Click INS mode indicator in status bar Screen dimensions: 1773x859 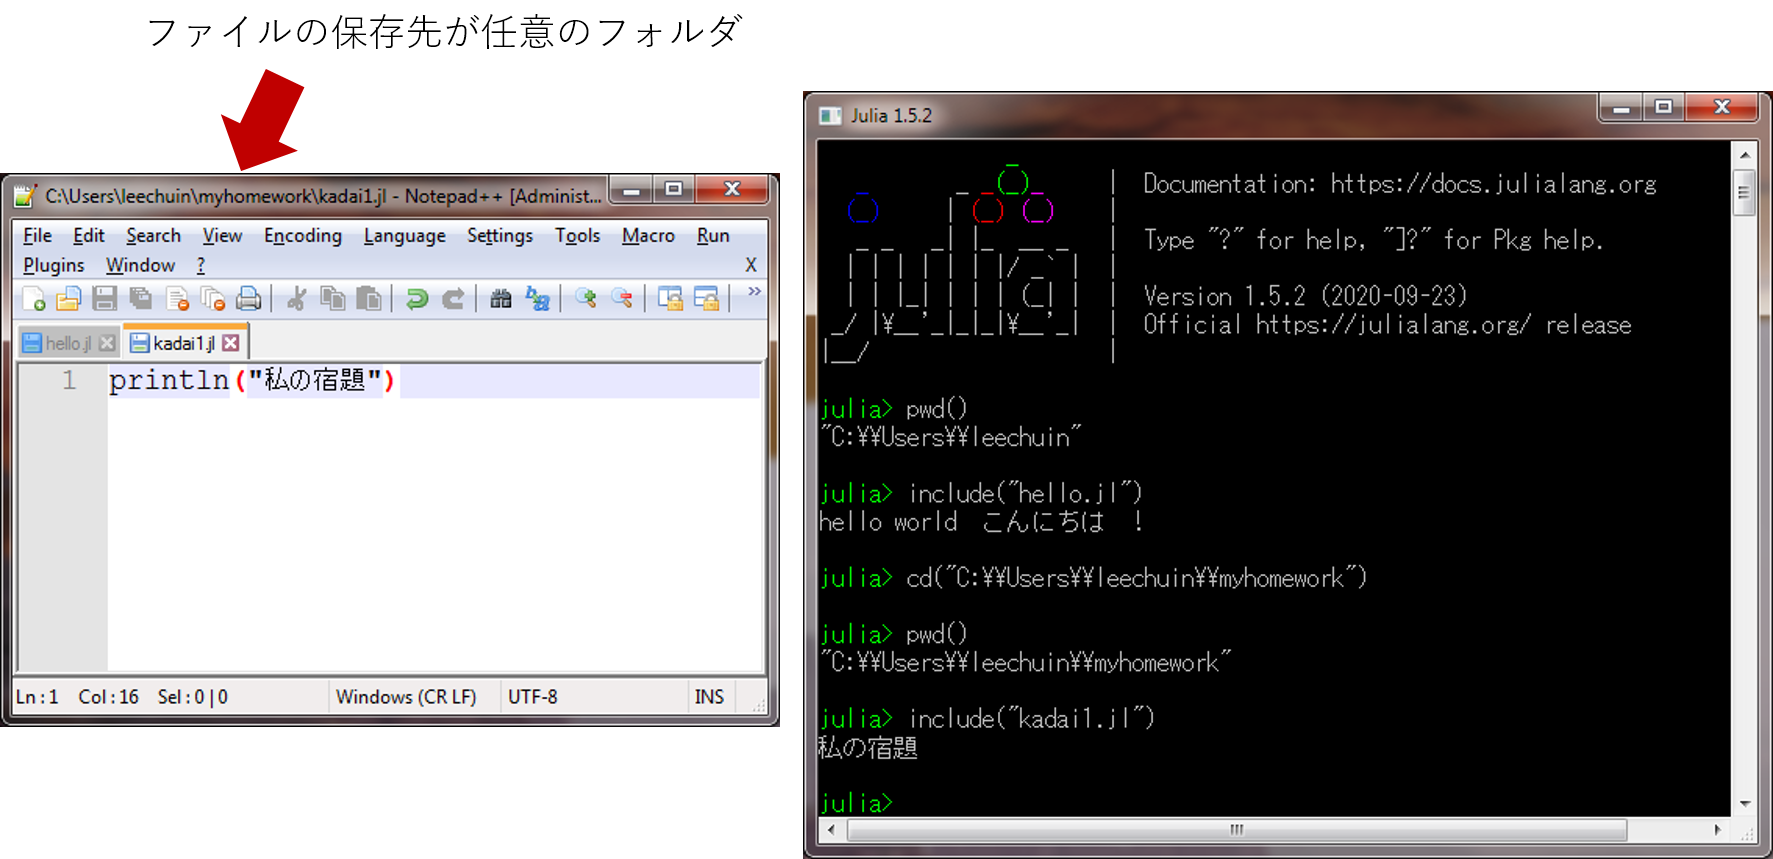click(709, 697)
